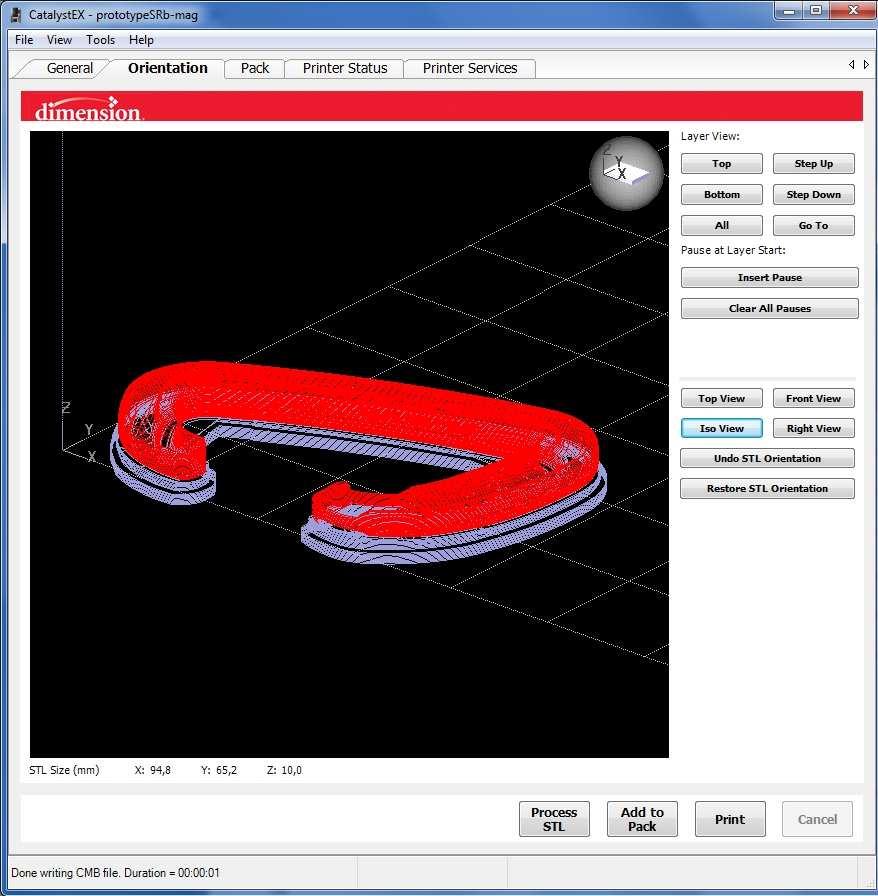Switch to Front View
The width and height of the screenshot is (878, 896).
pos(813,398)
